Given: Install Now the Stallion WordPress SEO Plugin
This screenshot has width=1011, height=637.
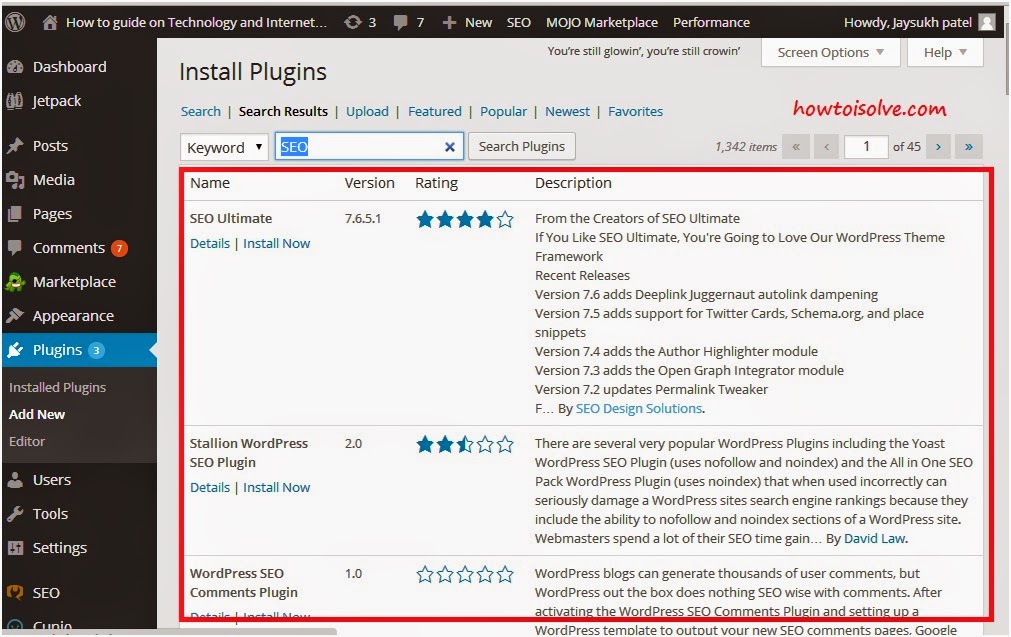Looking at the screenshot, I should (x=277, y=487).
